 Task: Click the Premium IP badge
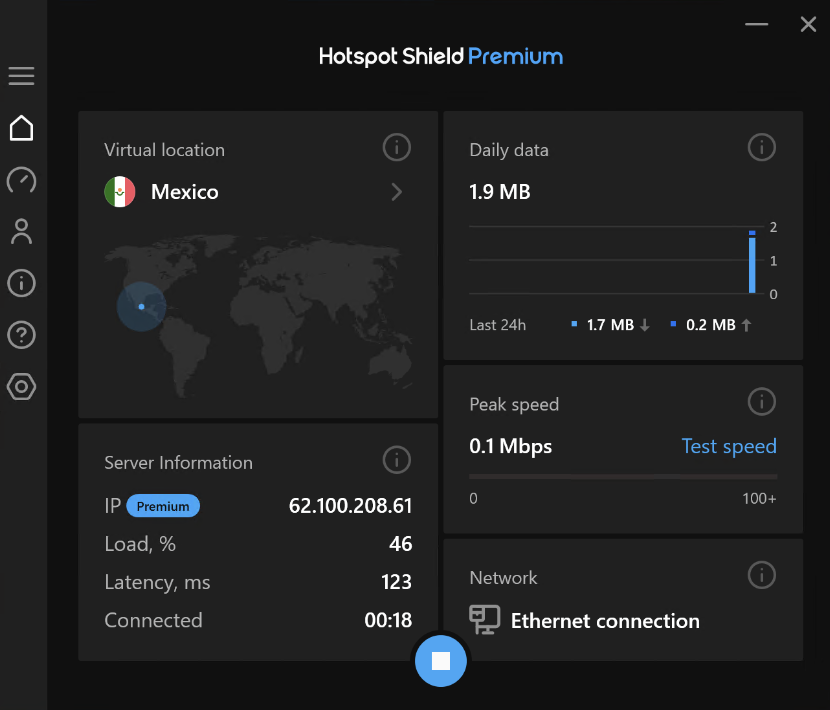[163, 506]
